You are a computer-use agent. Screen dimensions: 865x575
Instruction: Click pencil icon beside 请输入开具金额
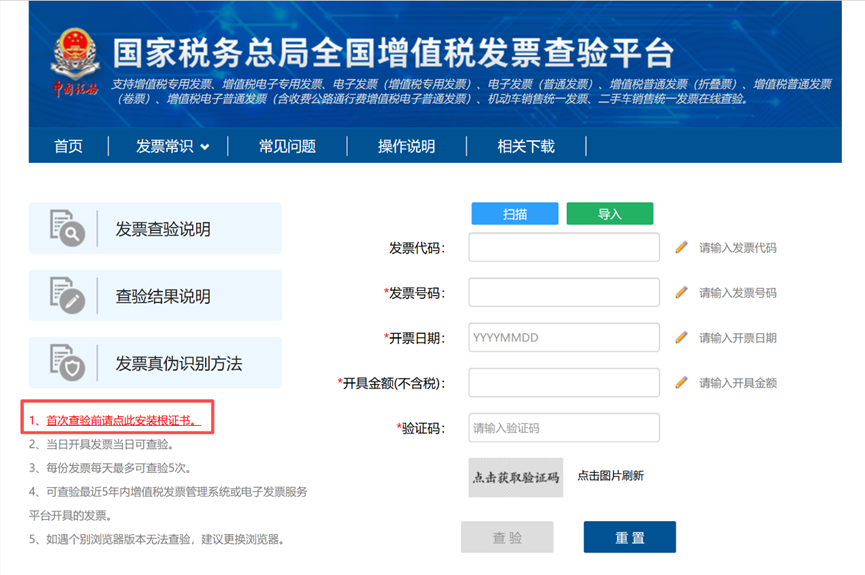click(681, 382)
